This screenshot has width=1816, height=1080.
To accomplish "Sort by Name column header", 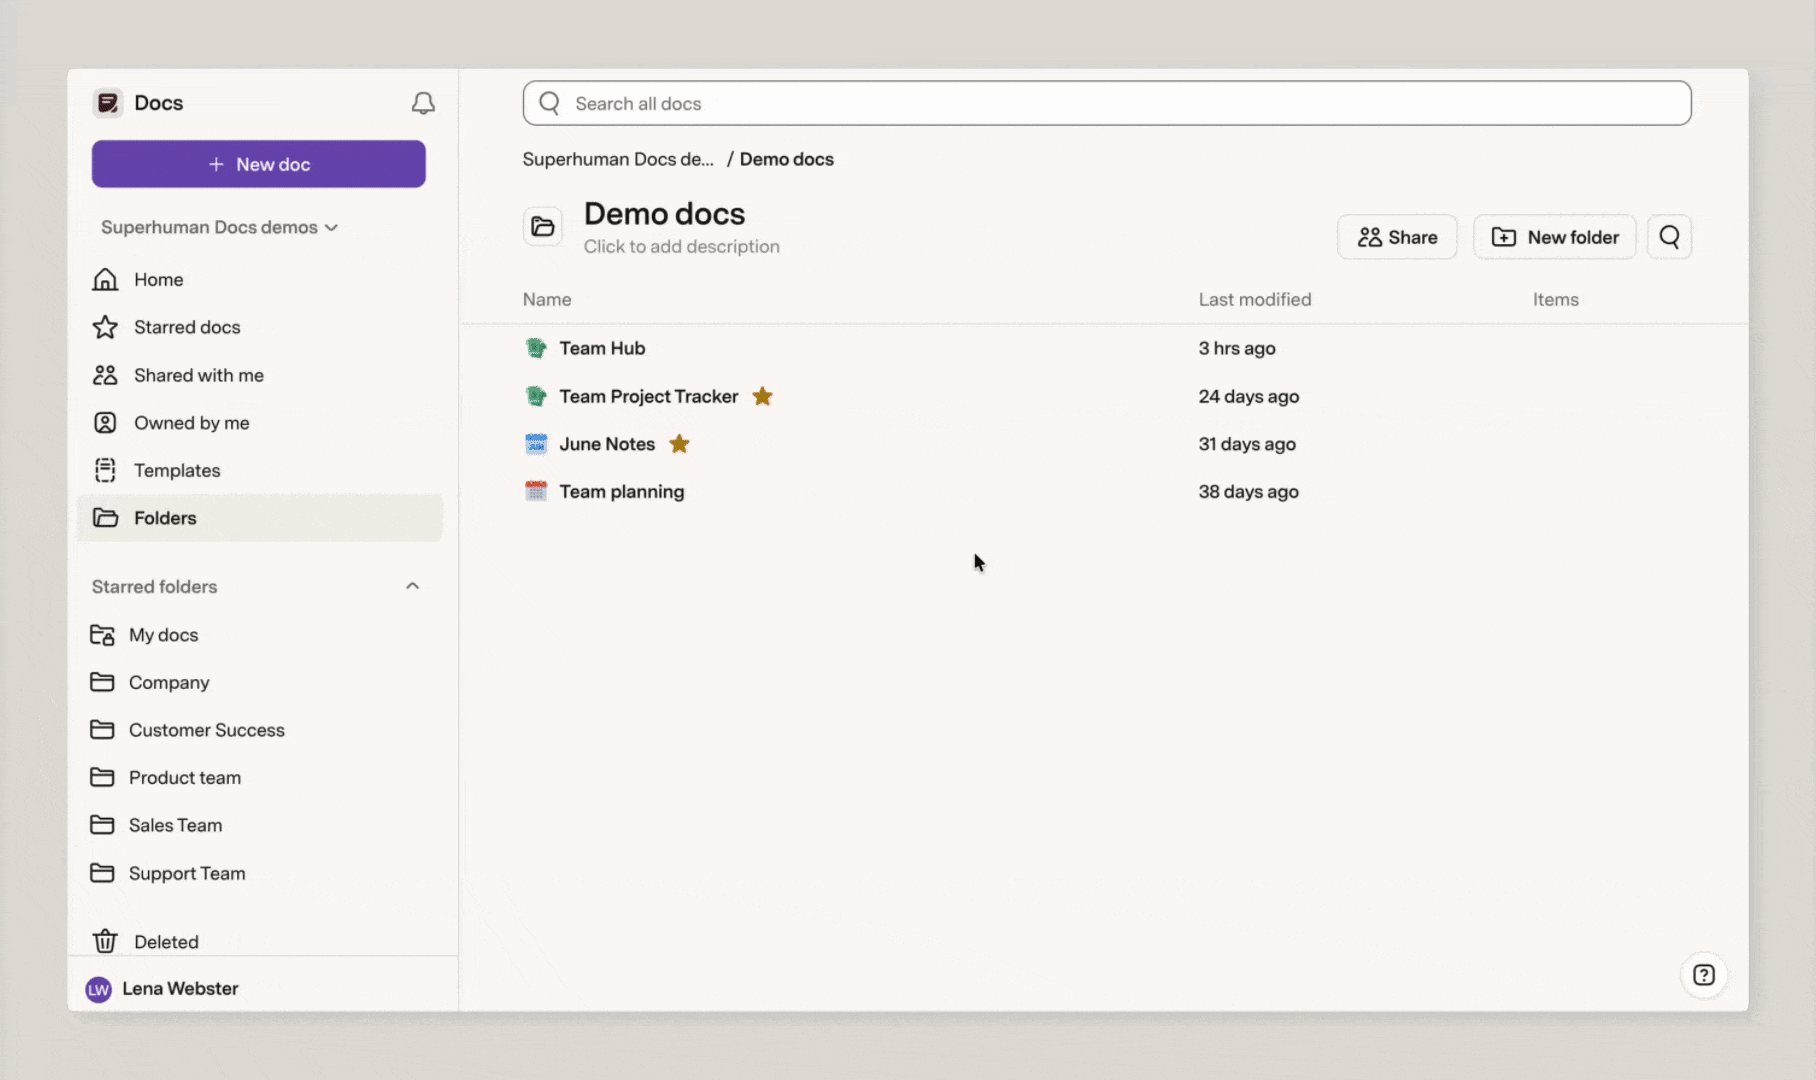I will [x=547, y=299].
